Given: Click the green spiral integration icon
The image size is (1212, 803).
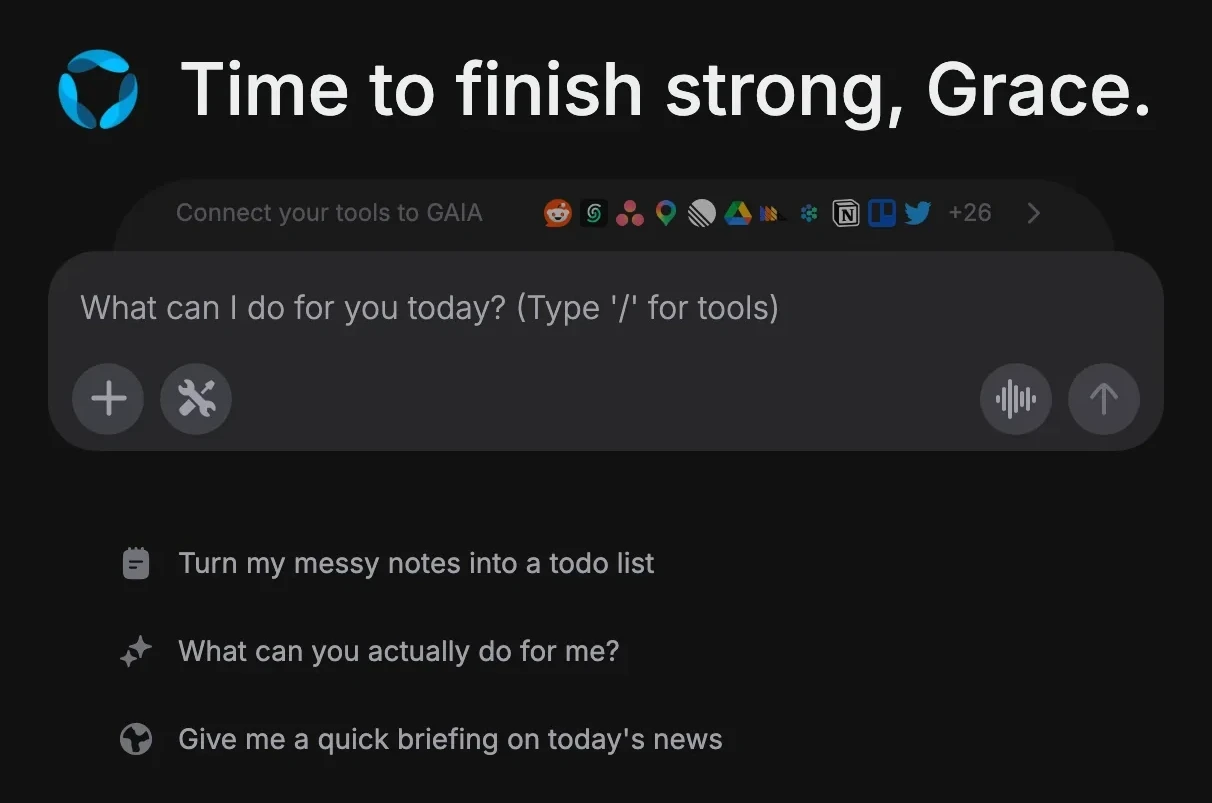Looking at the screenshot, I should (x=594, y=213).
